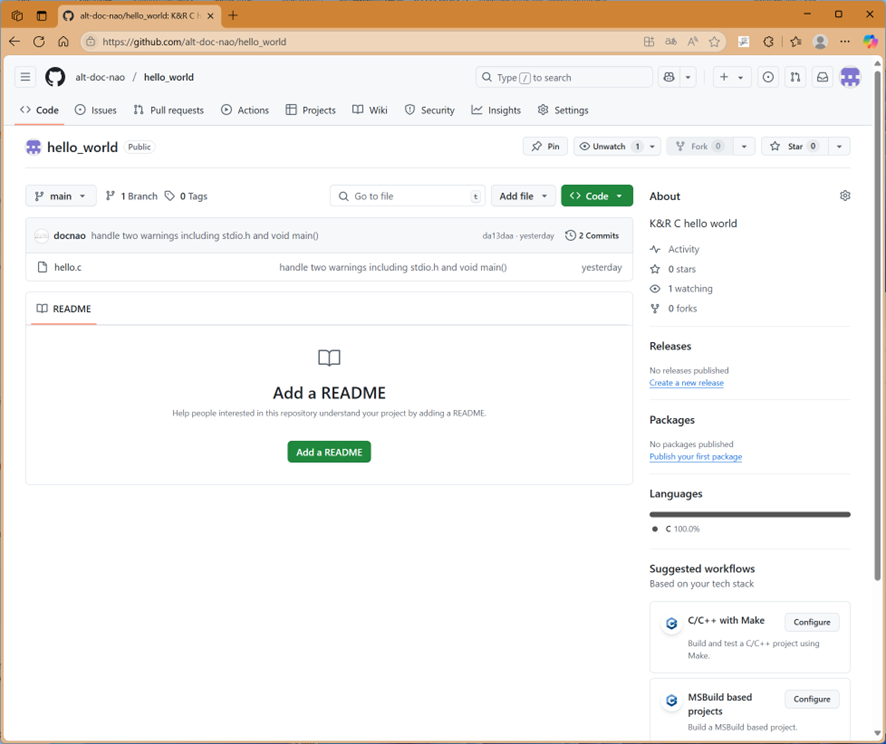Screen dimensions: 886x744
Task: Open the favorites list icon
Action: [x=796, y=41]
